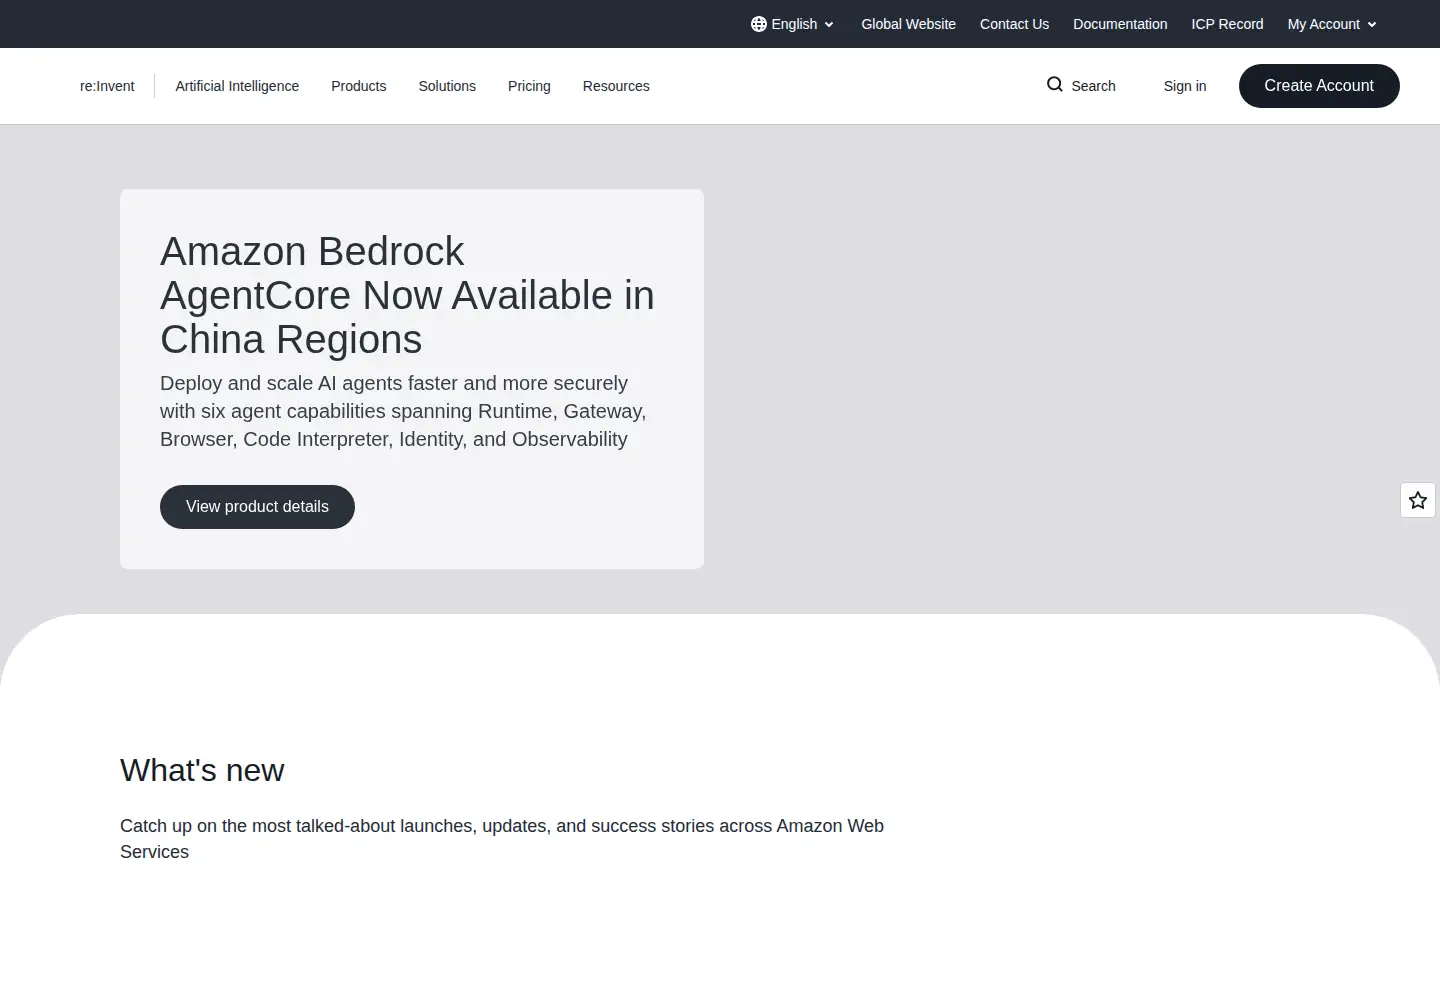Click the "Deploy and scale AI agents" description text
The height and width of the screenshot is (1000, 1440).
pyautogui.click(x=403, y=411)
